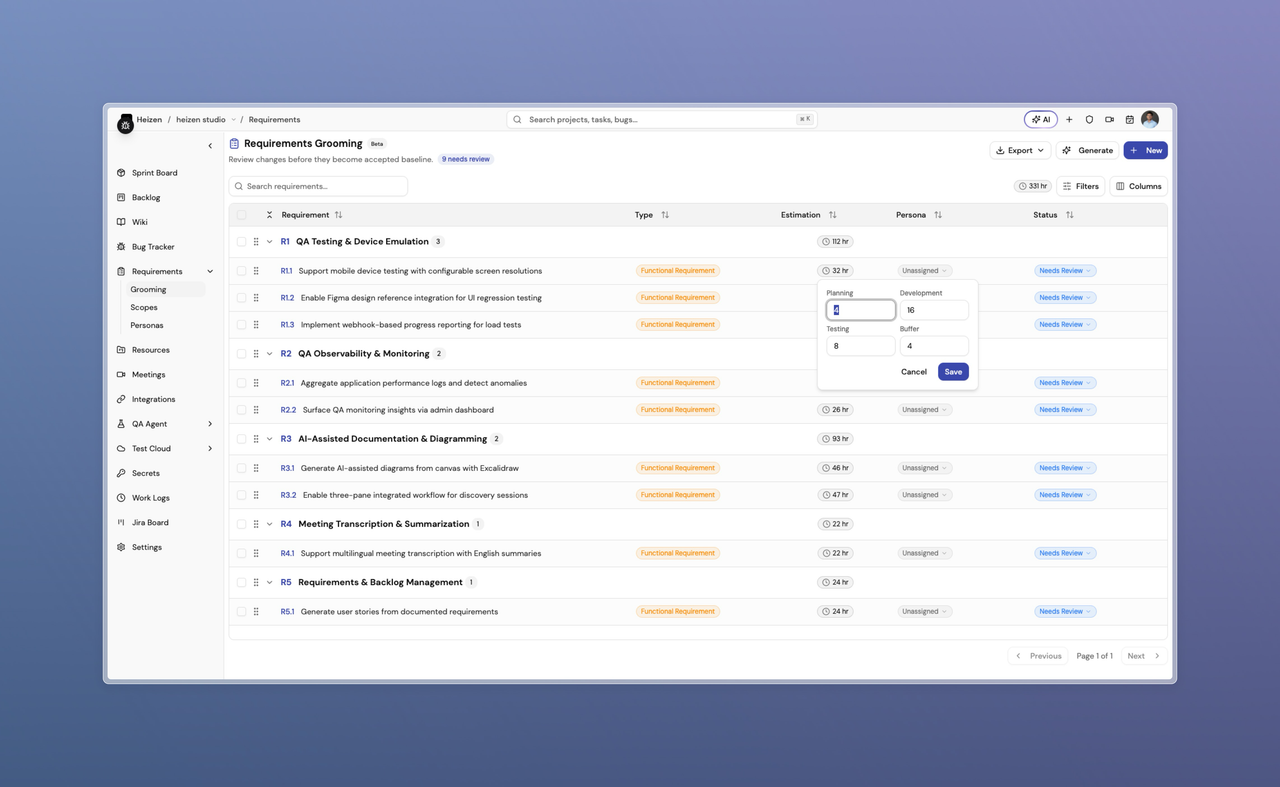This screenshot has width=1280, height=787.
Task: Click the blue New button
Action: coord(1146,150)
